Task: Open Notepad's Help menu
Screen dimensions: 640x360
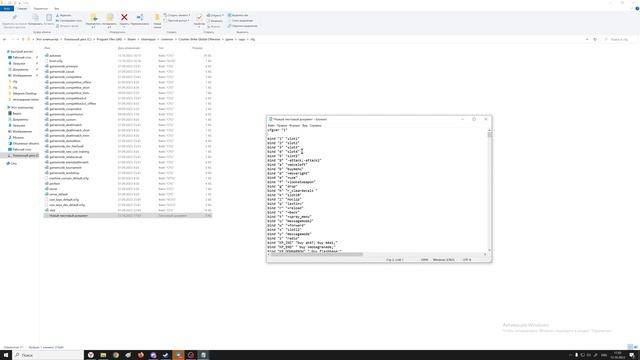Action: pyautogui.click(x=316, y=126)
